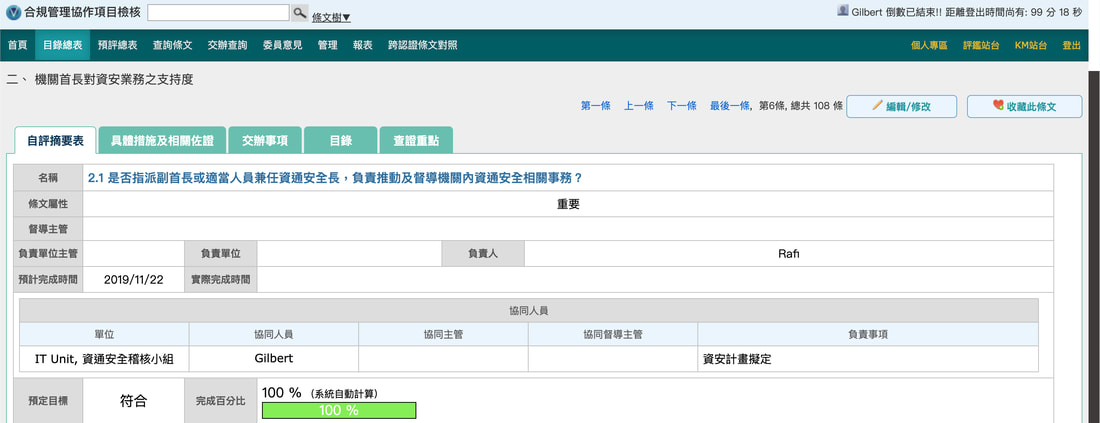Click the green 100% progress bar

(339, 410)
